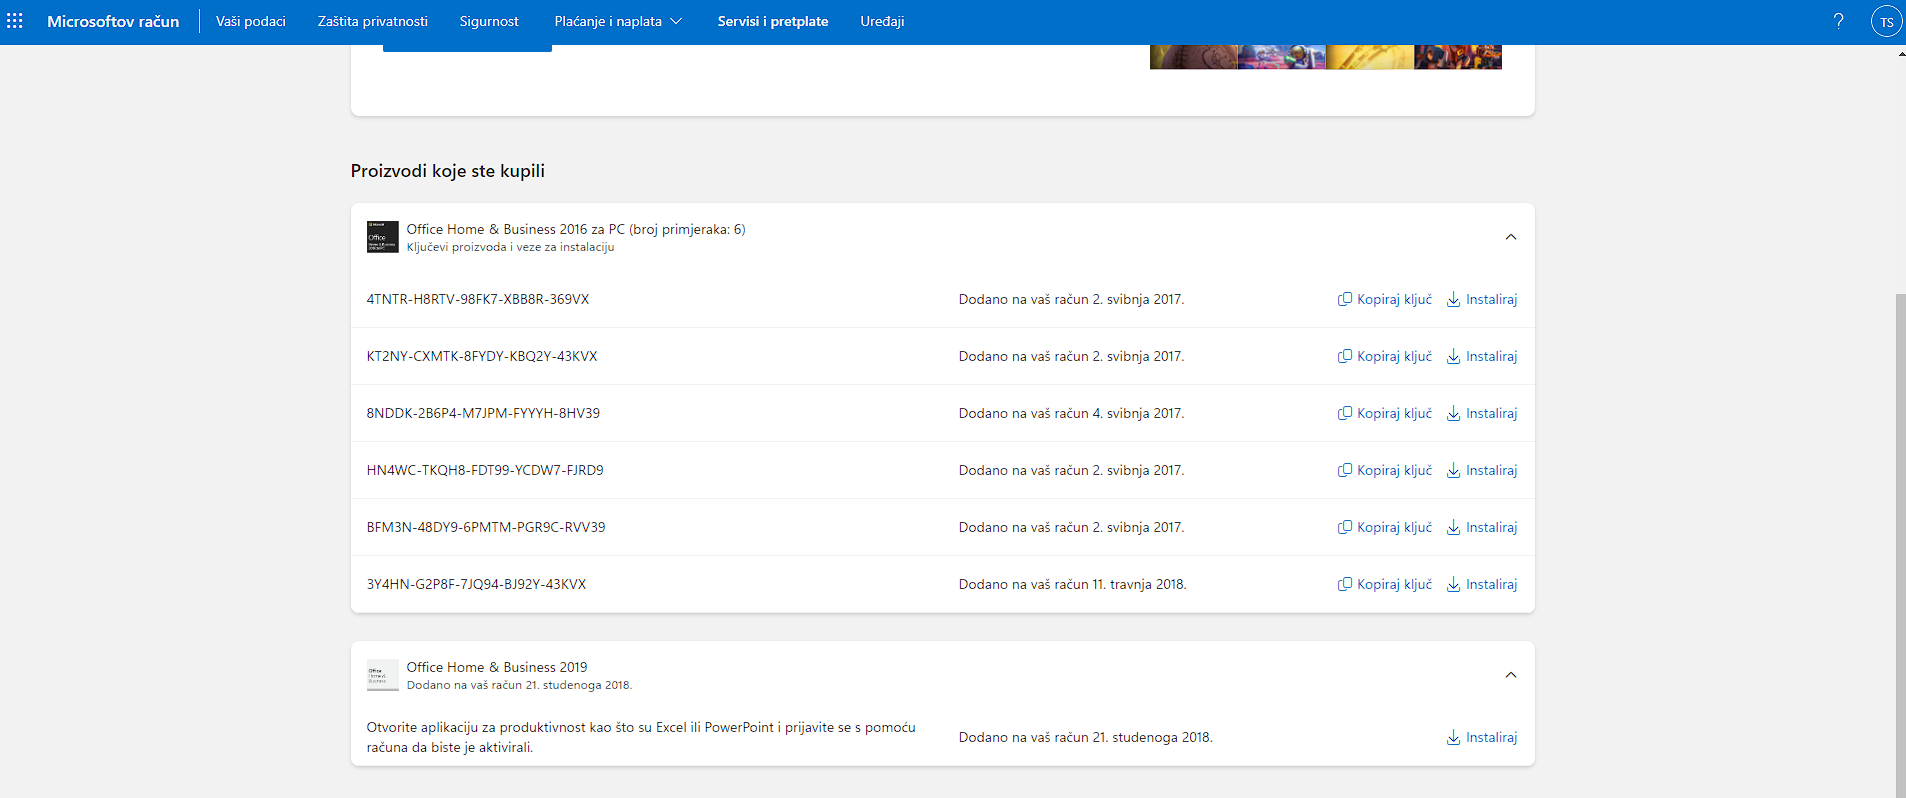Click the page vertical scrollbar thumb

[1901, 545]
